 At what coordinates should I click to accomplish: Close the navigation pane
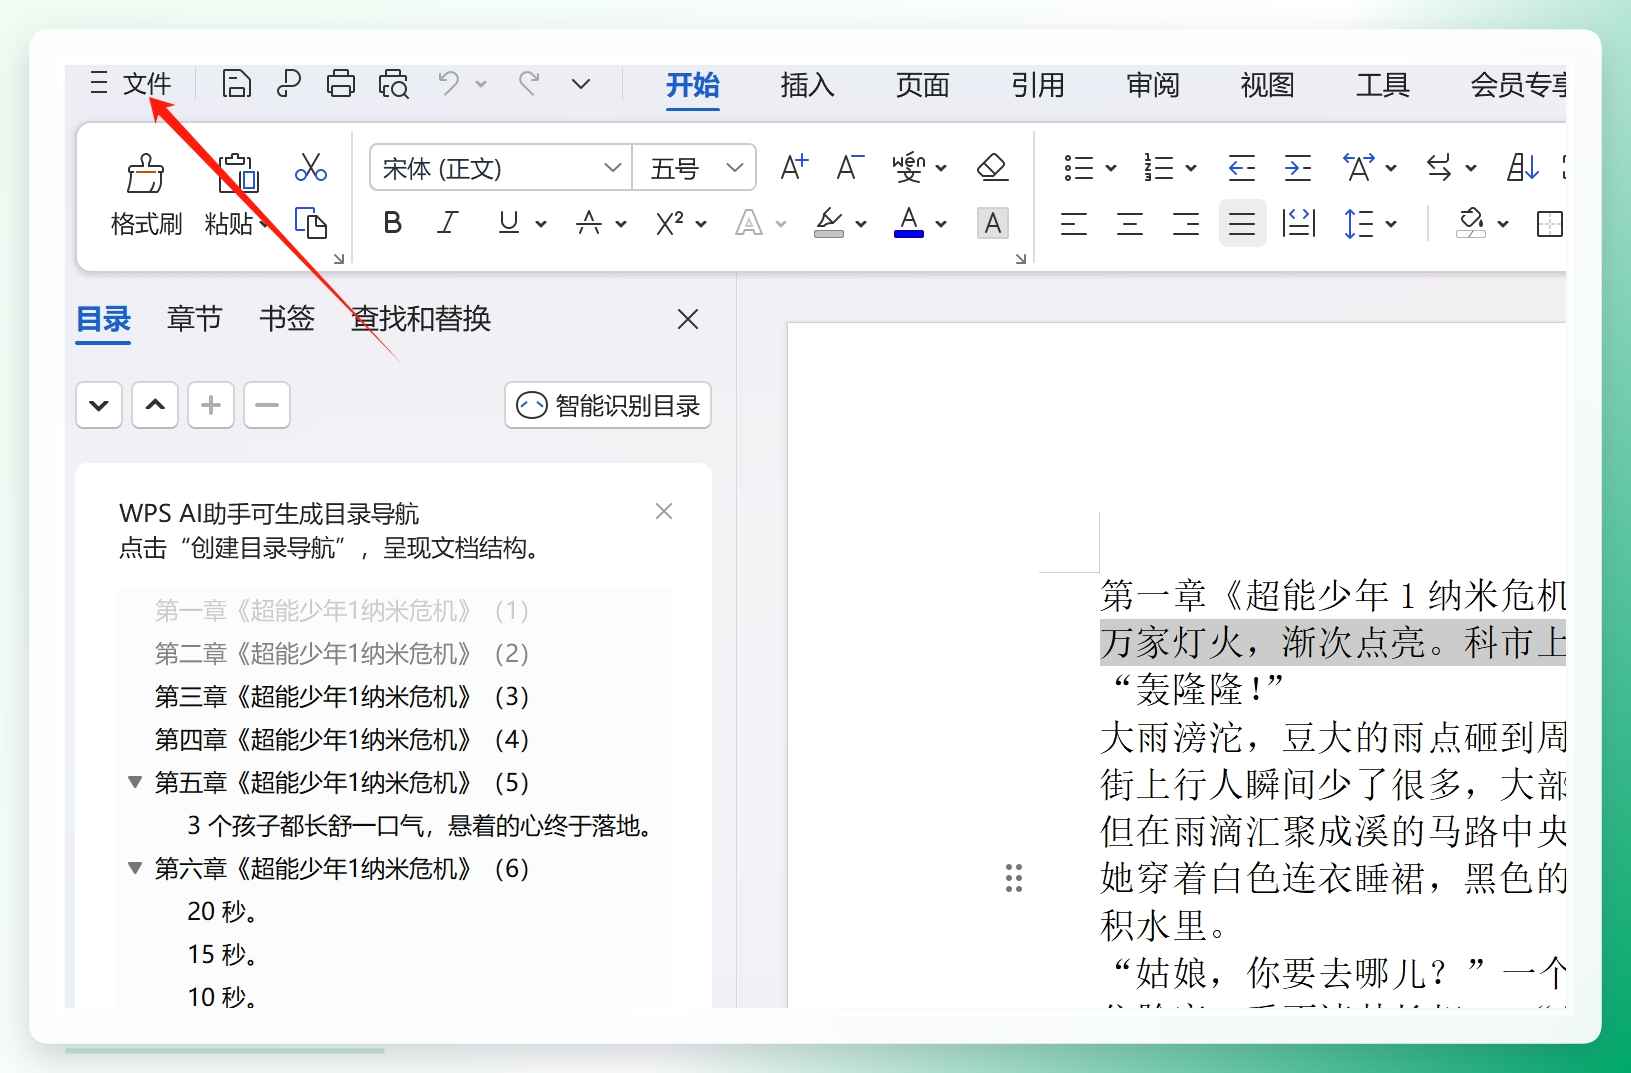point(688,319)
